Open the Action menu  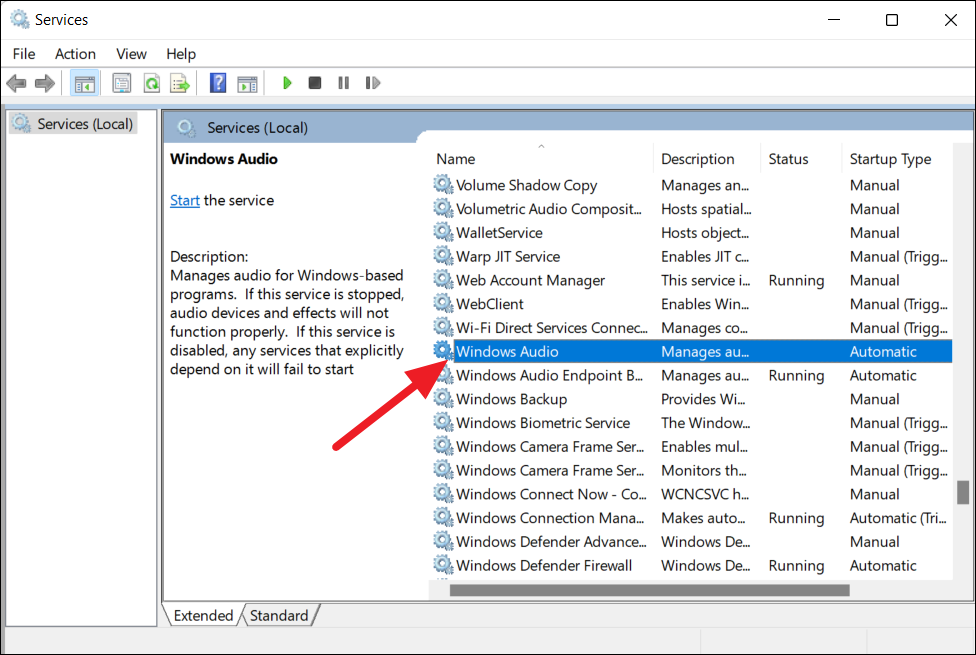tap(75, 54)
